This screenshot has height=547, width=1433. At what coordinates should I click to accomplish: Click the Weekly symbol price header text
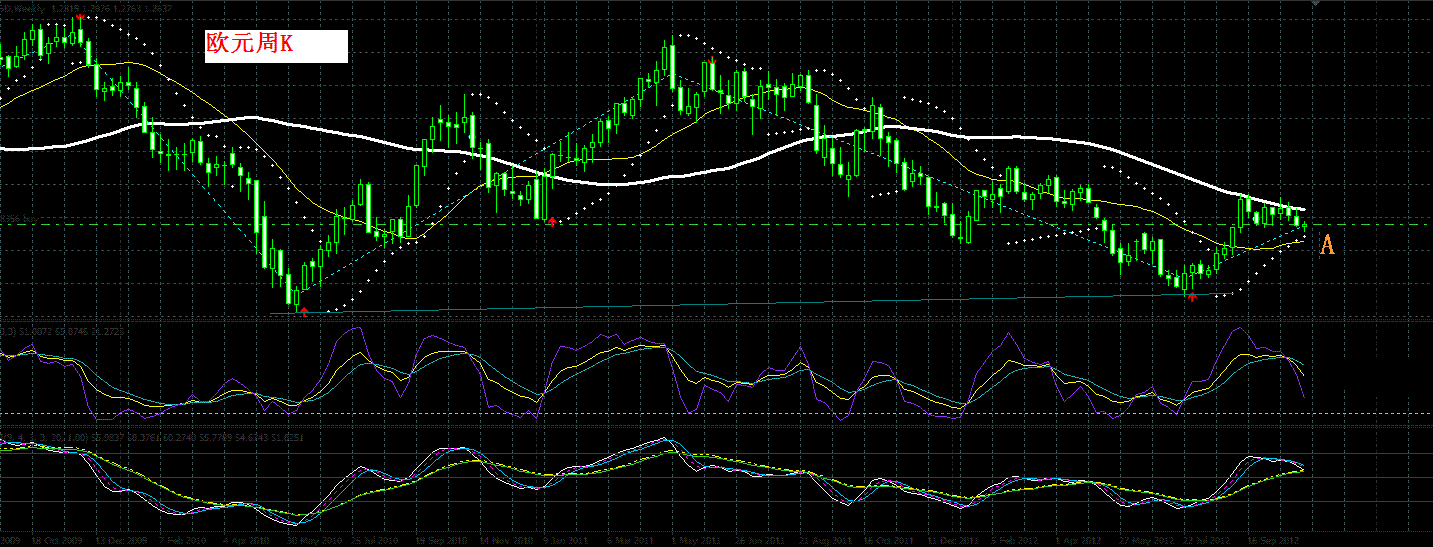pyautogui.click(x=86, y=7)
